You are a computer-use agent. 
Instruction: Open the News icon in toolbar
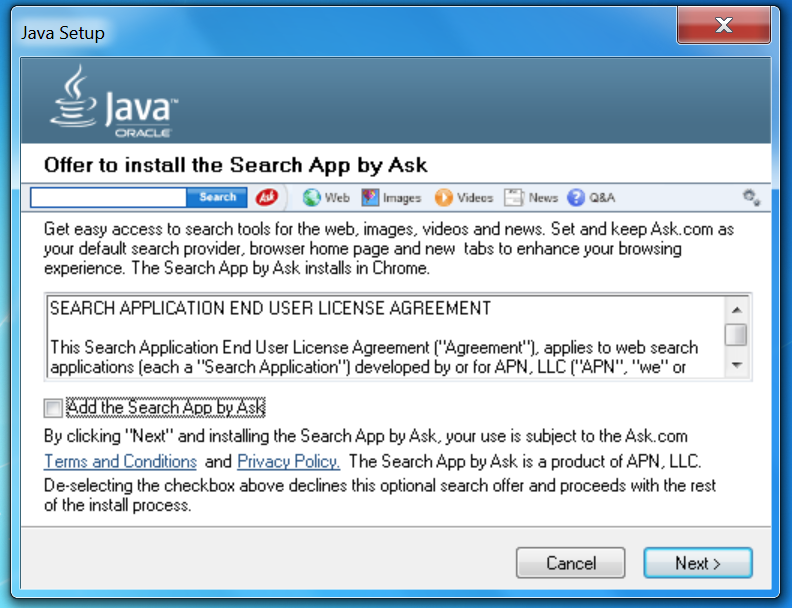(514, 198)
